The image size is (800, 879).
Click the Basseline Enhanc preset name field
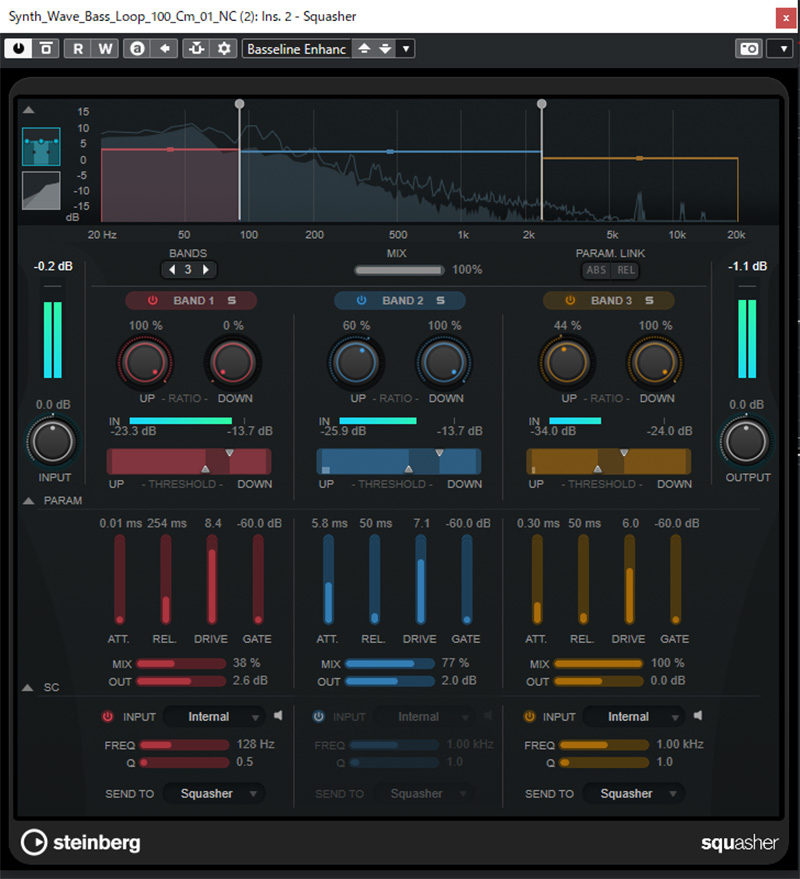(x=300, y=48)
